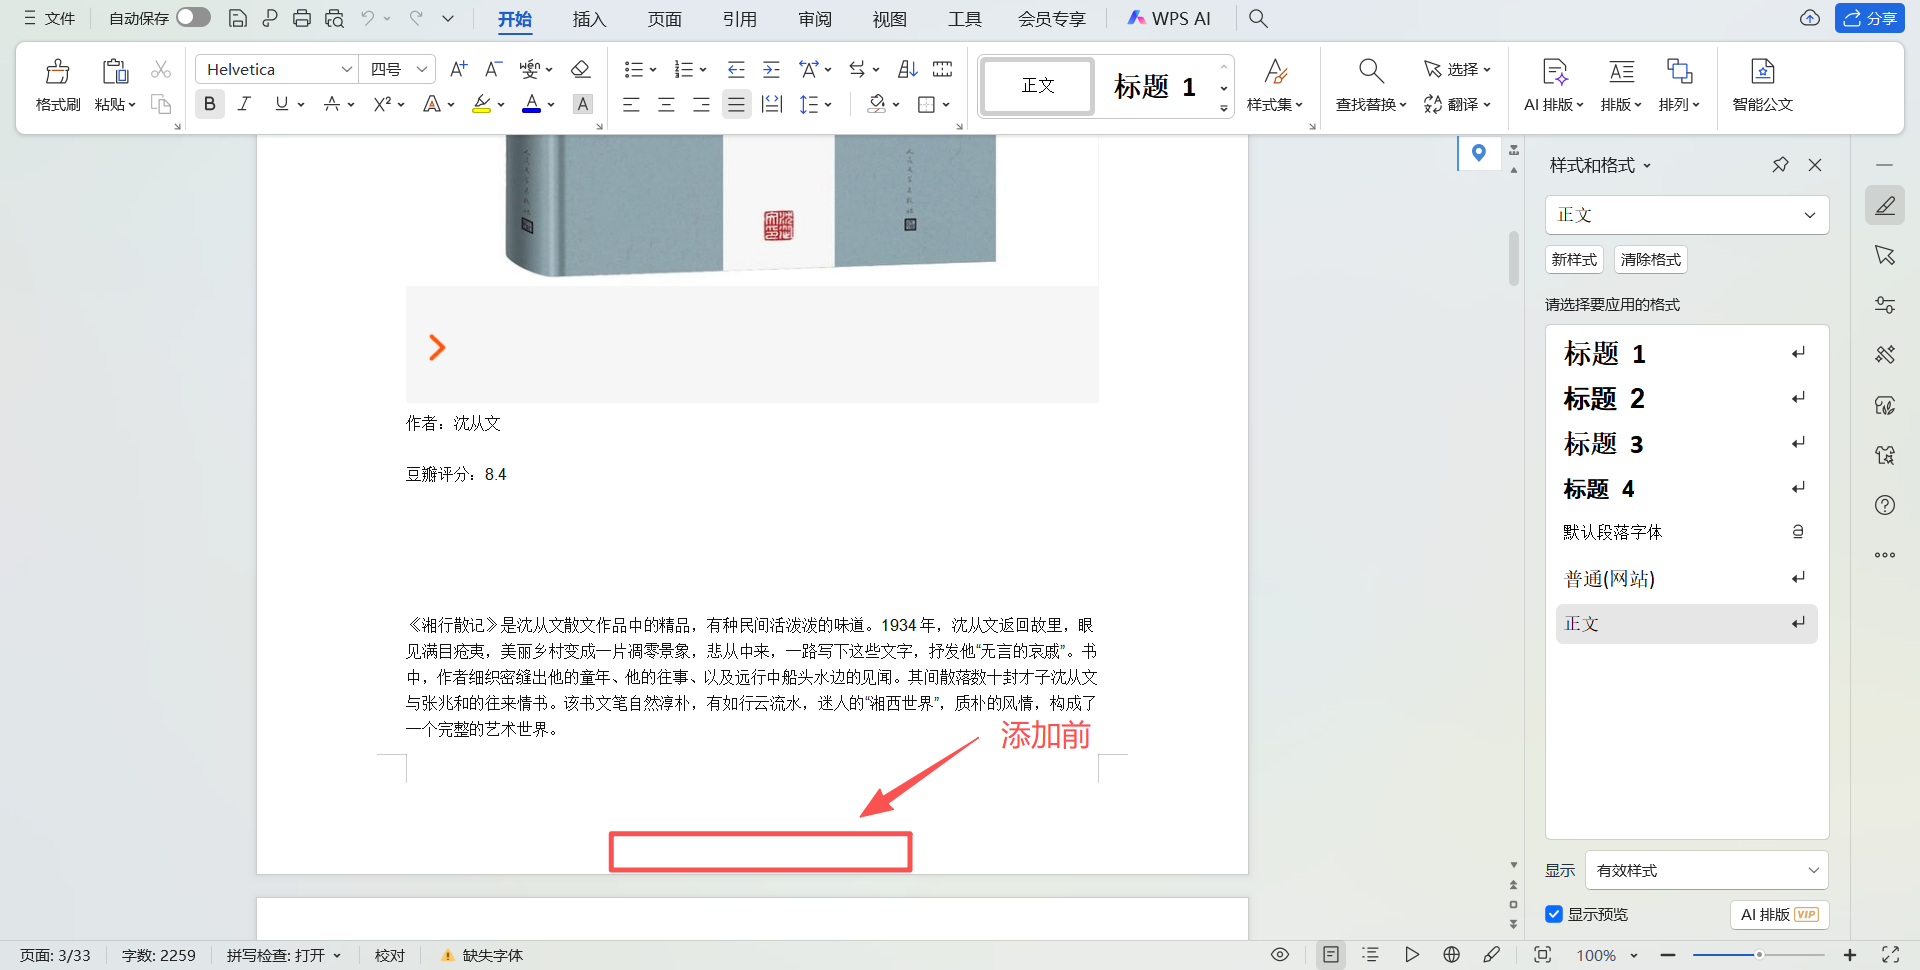The height and width of the screenshot is (970, 1920).
Task: Select the Format Painter (格式刷) tool
Action: [x=57, y=85]
